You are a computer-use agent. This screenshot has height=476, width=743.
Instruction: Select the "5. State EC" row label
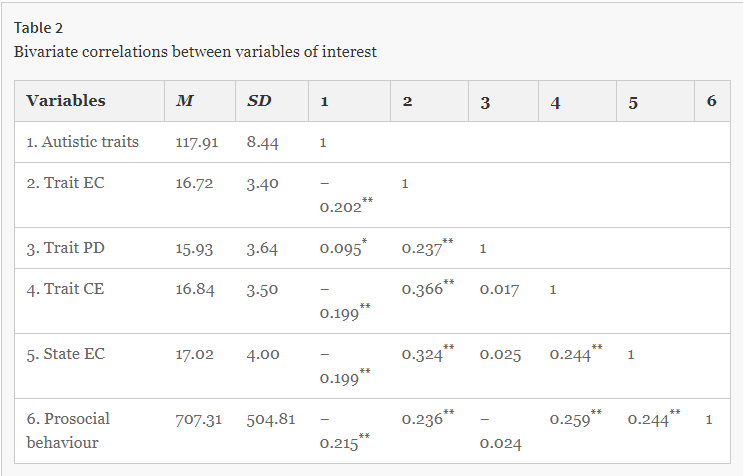click(69, 354)
